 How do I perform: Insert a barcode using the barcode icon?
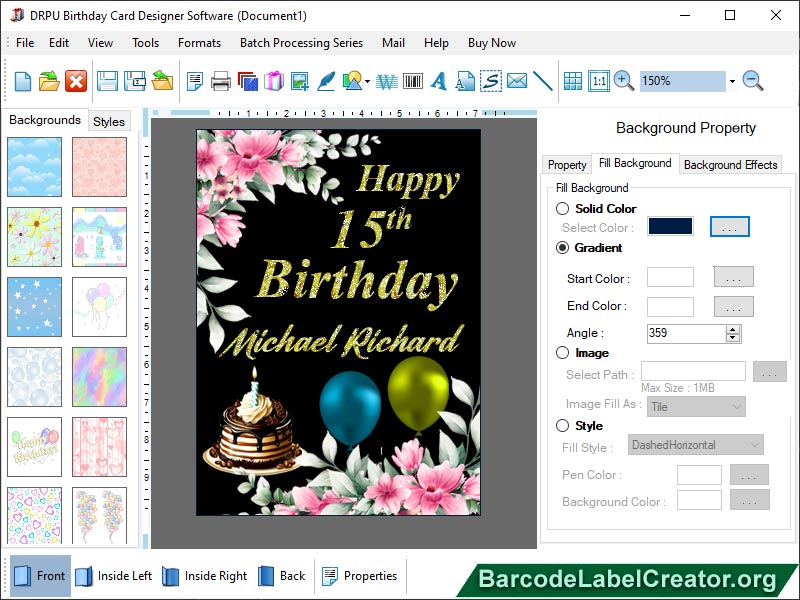click(413, 81)
